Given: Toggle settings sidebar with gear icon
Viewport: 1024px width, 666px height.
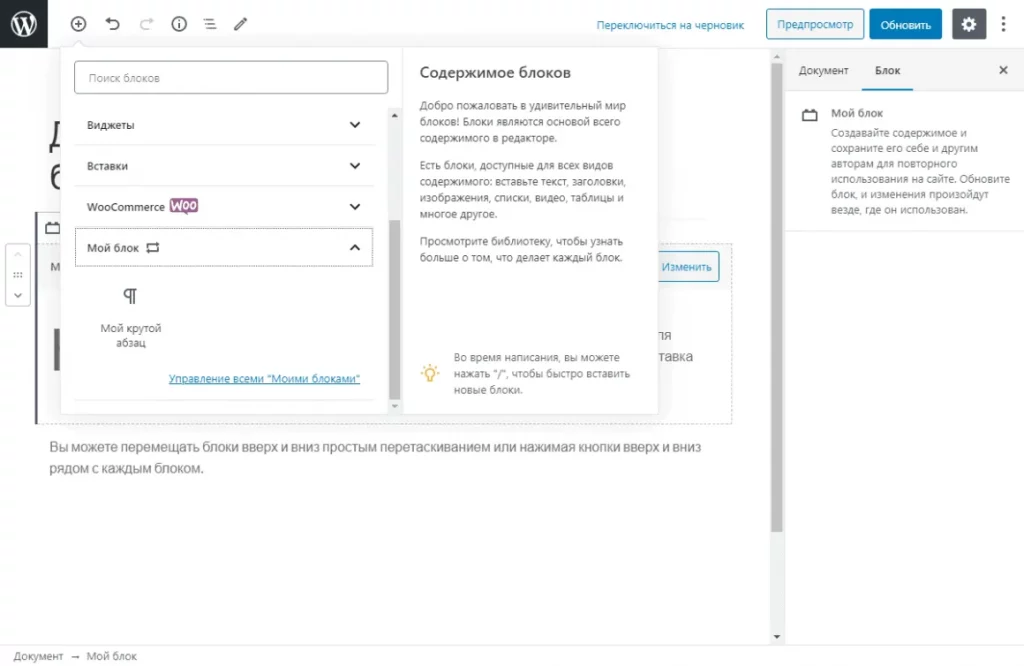Looking at the screenshot, I should click(x=968, y=25).
